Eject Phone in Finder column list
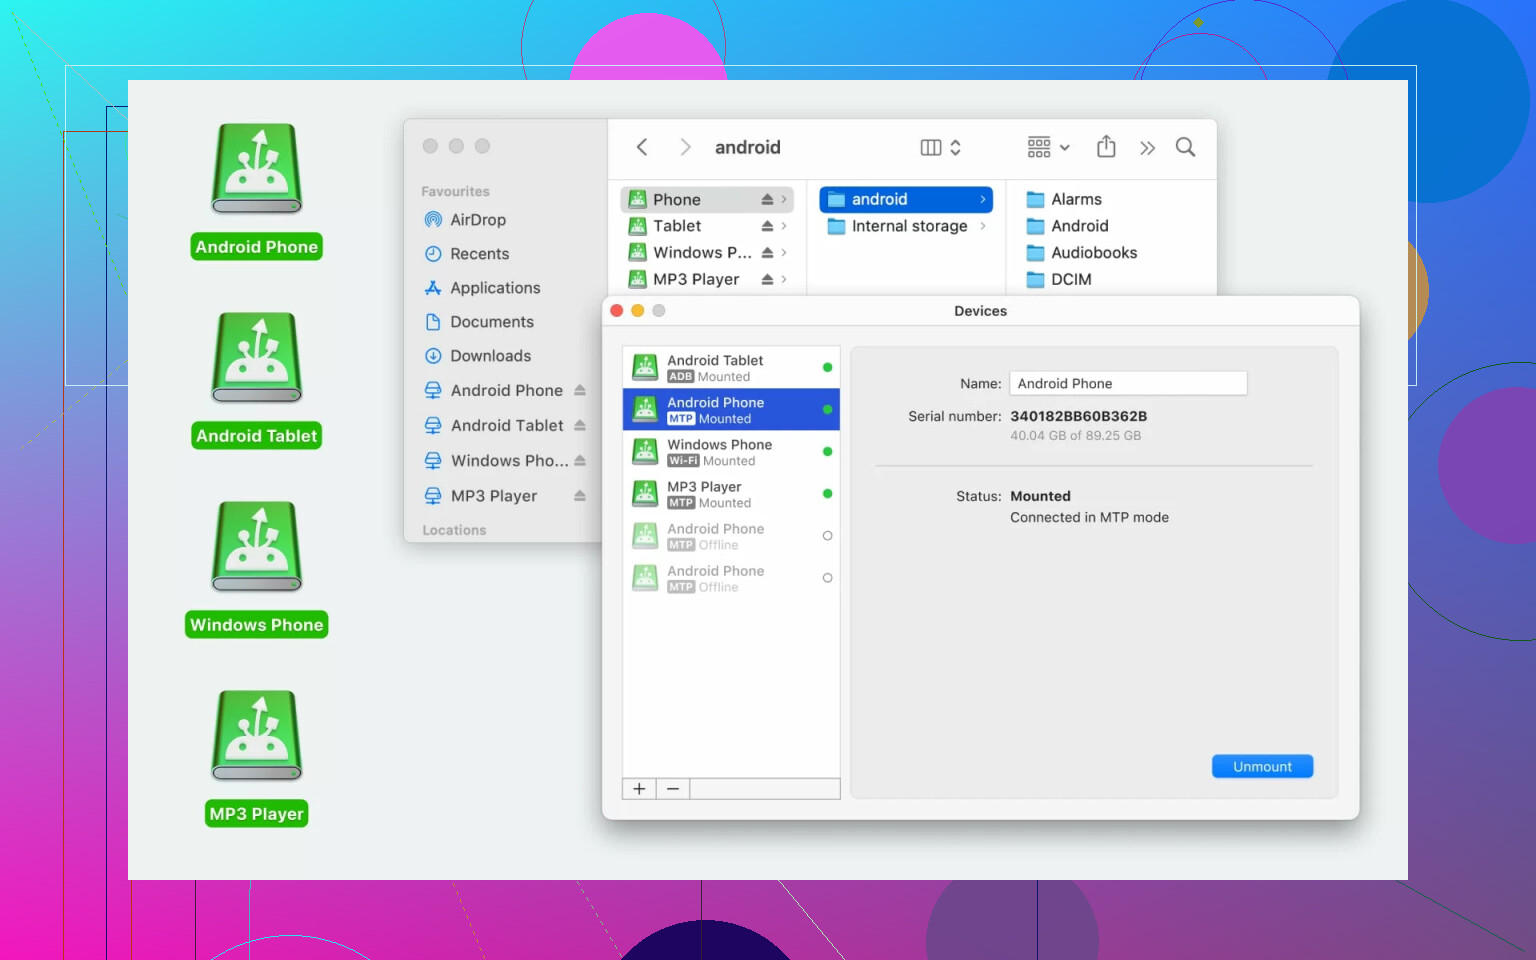This screenshot has height=960, width=1536. click(767, 200)
